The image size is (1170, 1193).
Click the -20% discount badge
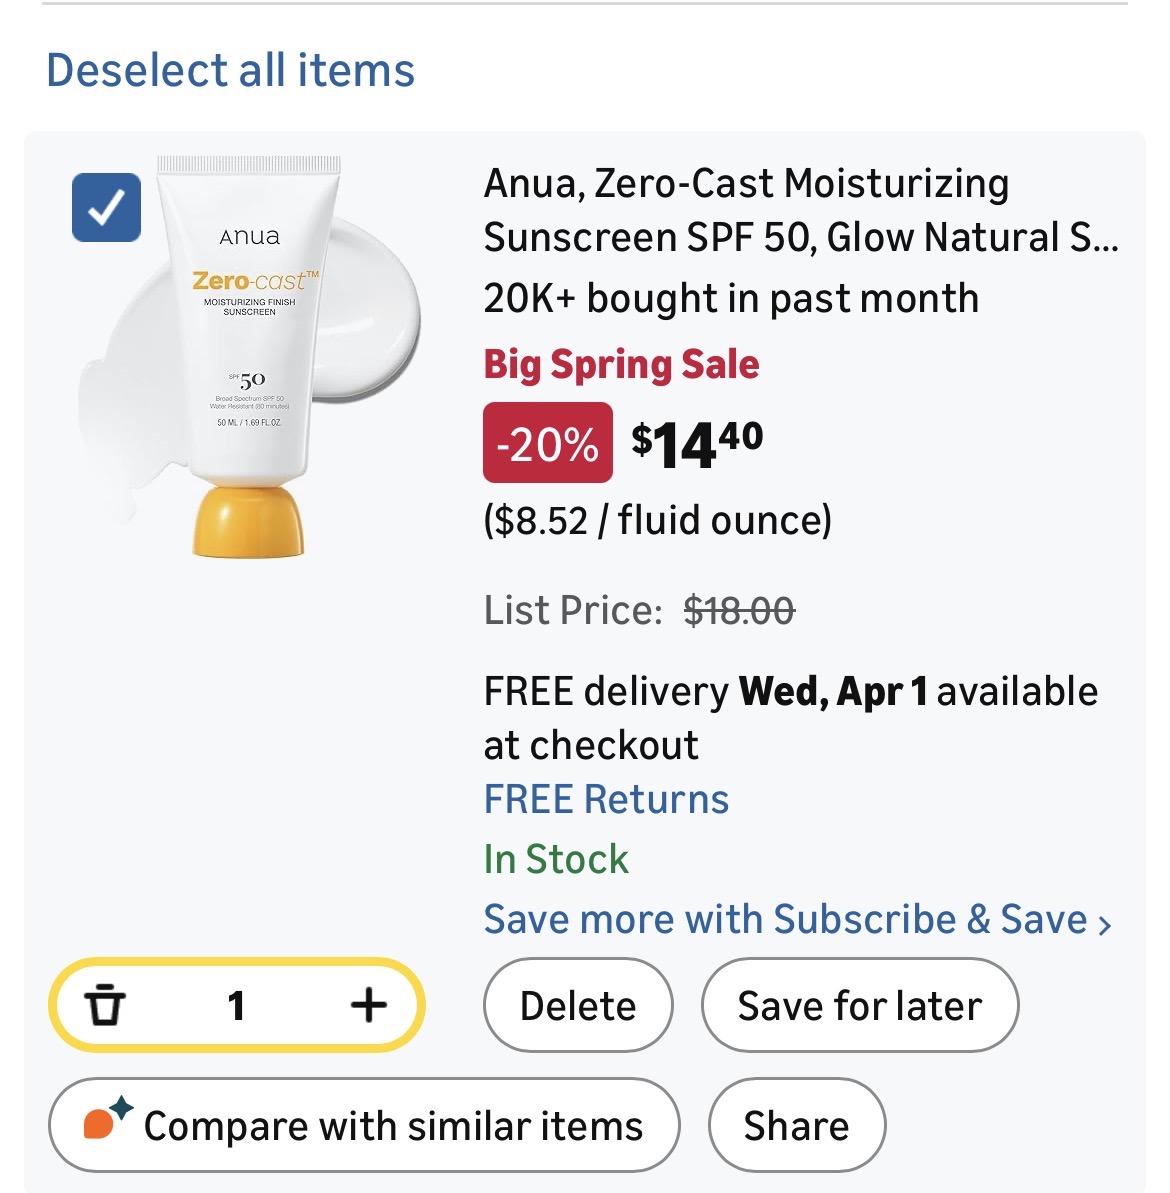548,442
